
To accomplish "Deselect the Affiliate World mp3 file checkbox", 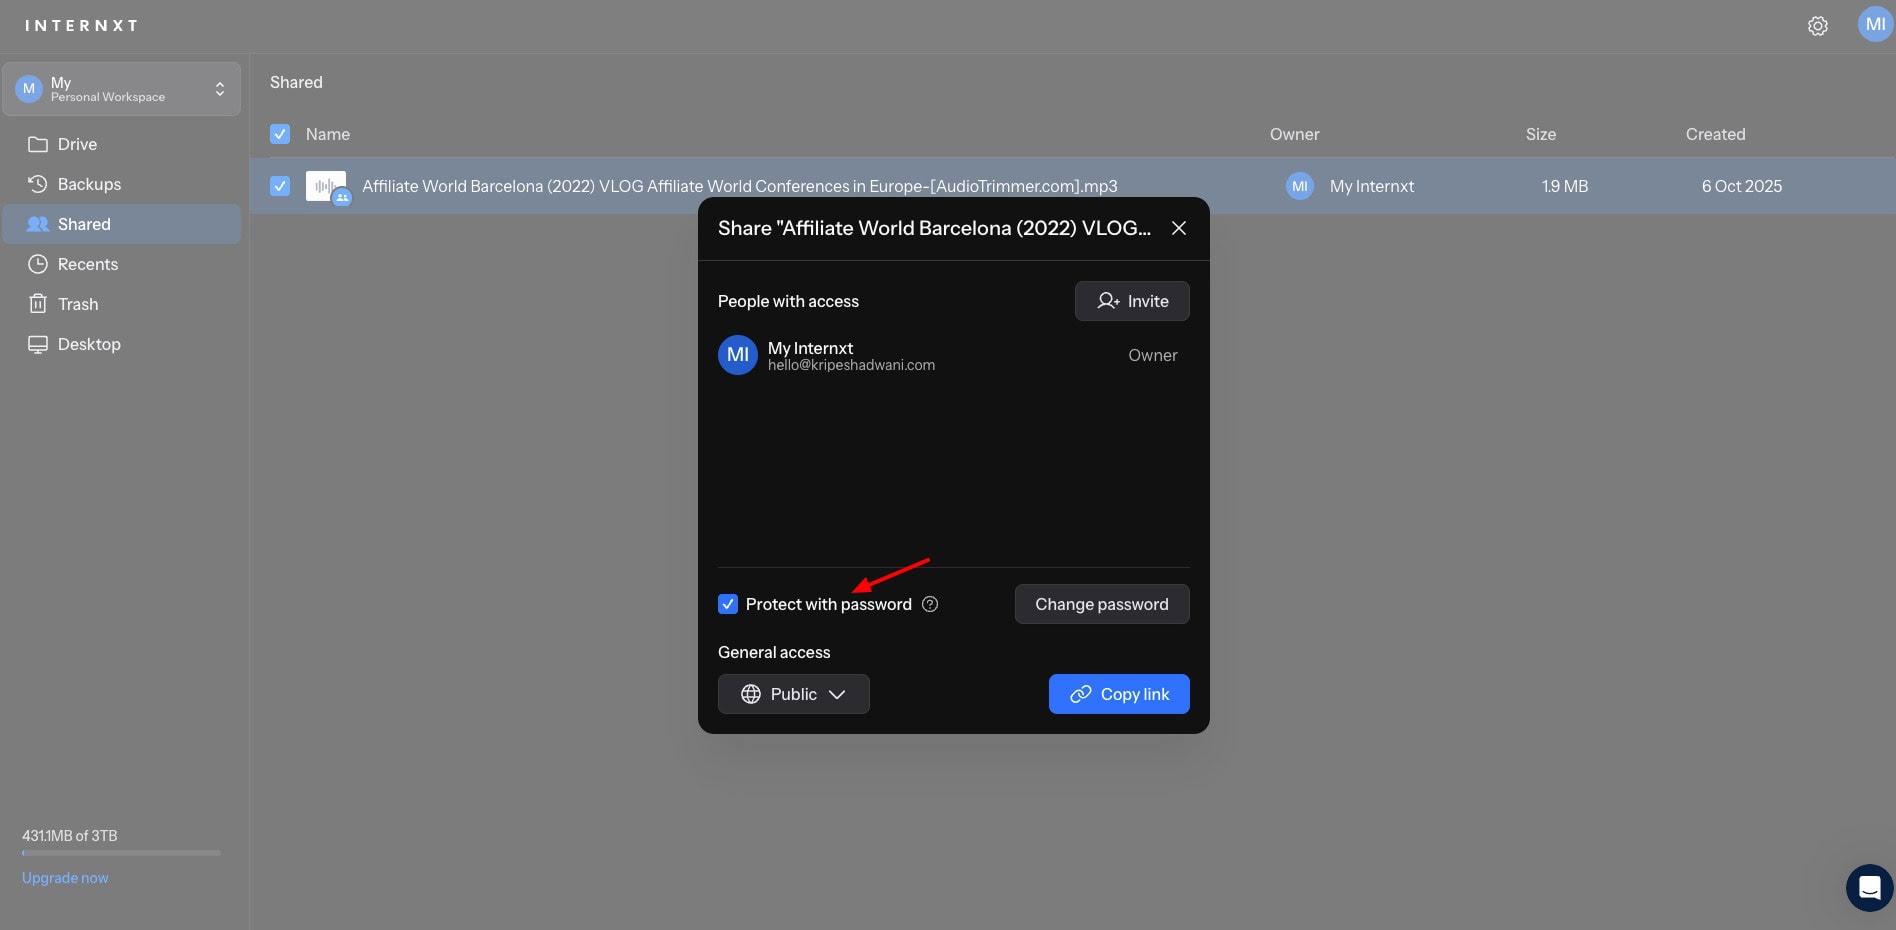I will click(x=280, y=186).
